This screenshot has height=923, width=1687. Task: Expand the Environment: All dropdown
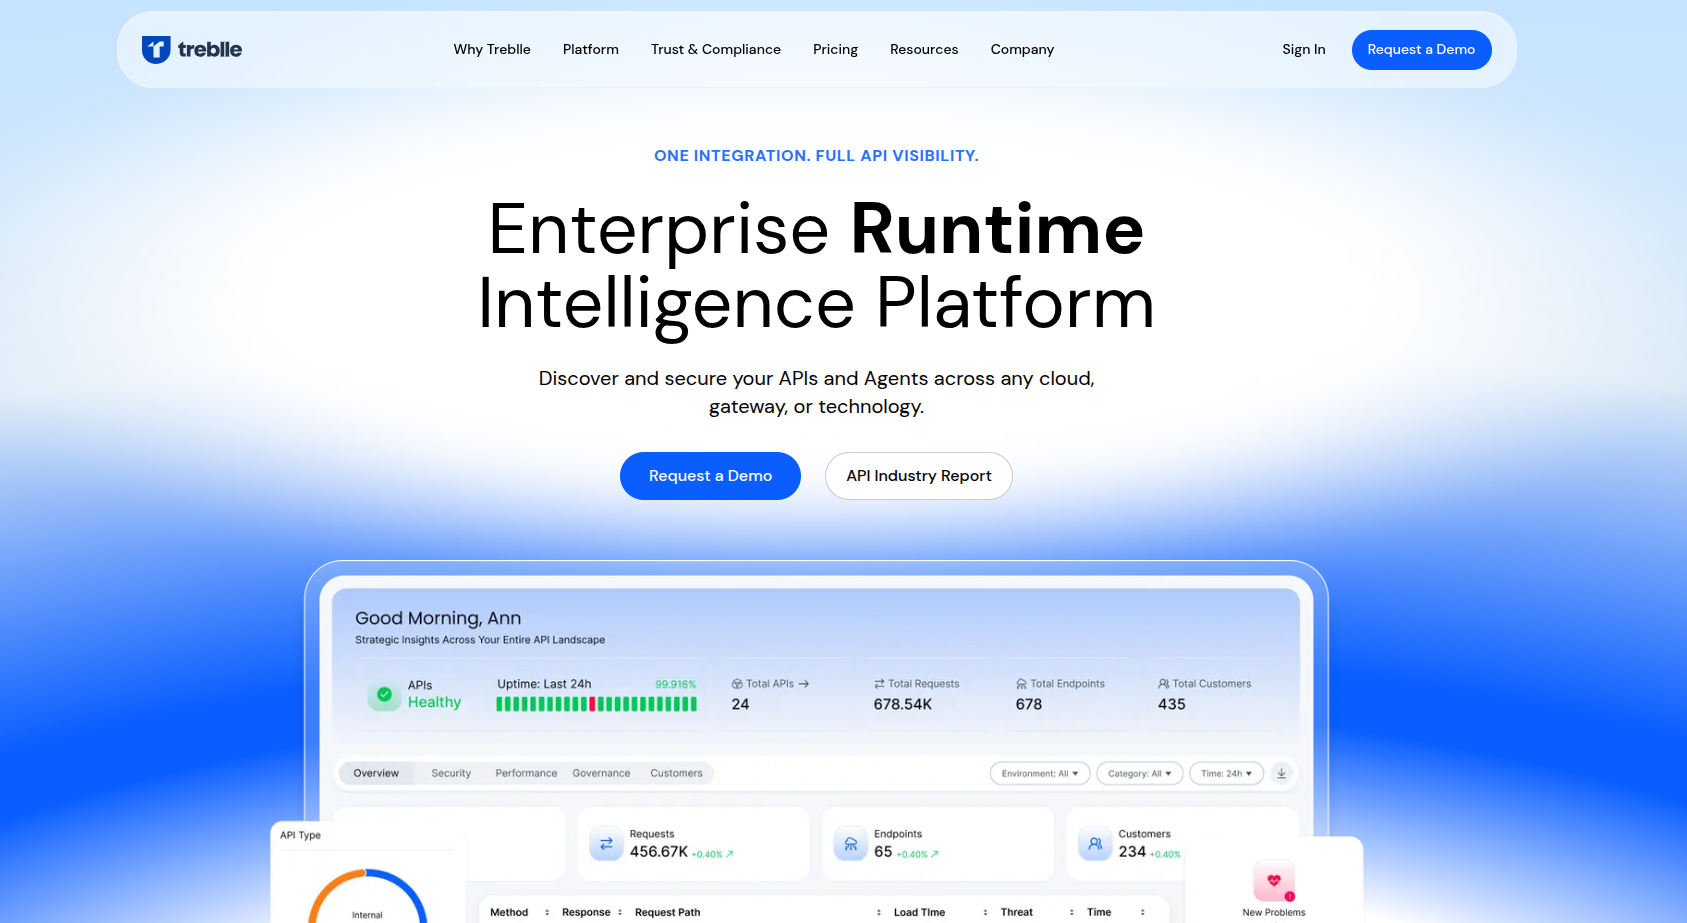tap(1040, 773)
